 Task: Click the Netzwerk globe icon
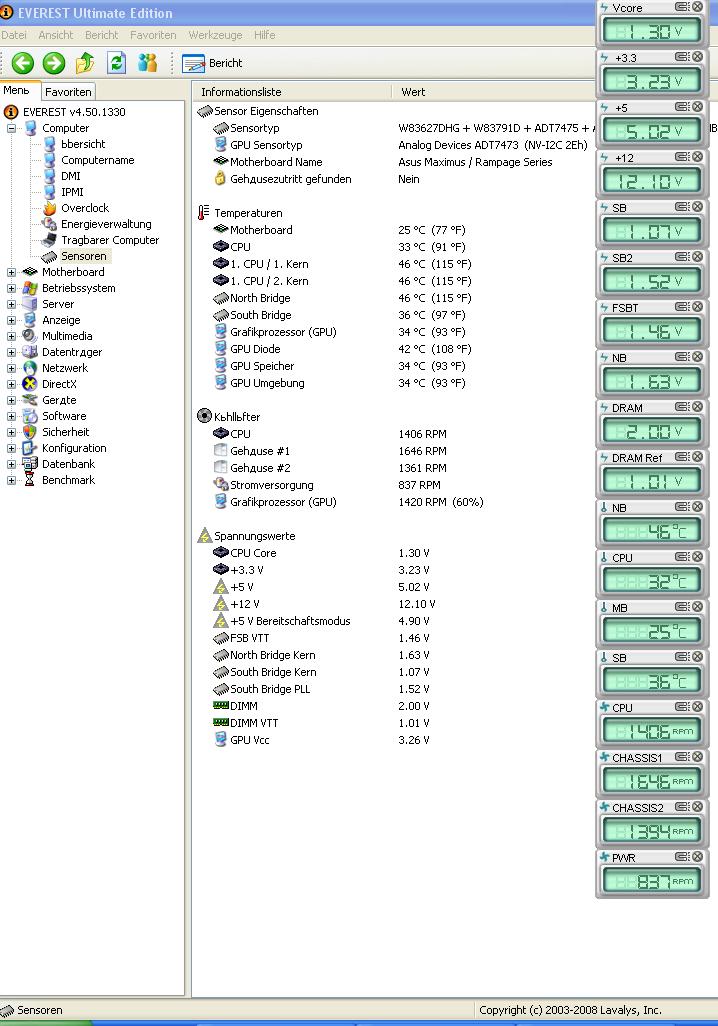click(29, 368)
